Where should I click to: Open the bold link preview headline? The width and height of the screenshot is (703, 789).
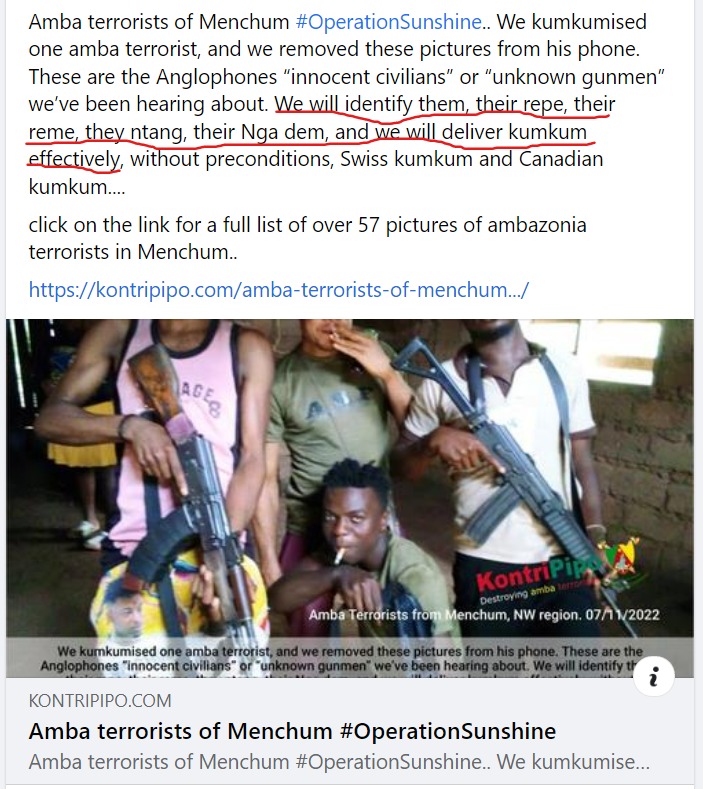(x=292, y=731)
